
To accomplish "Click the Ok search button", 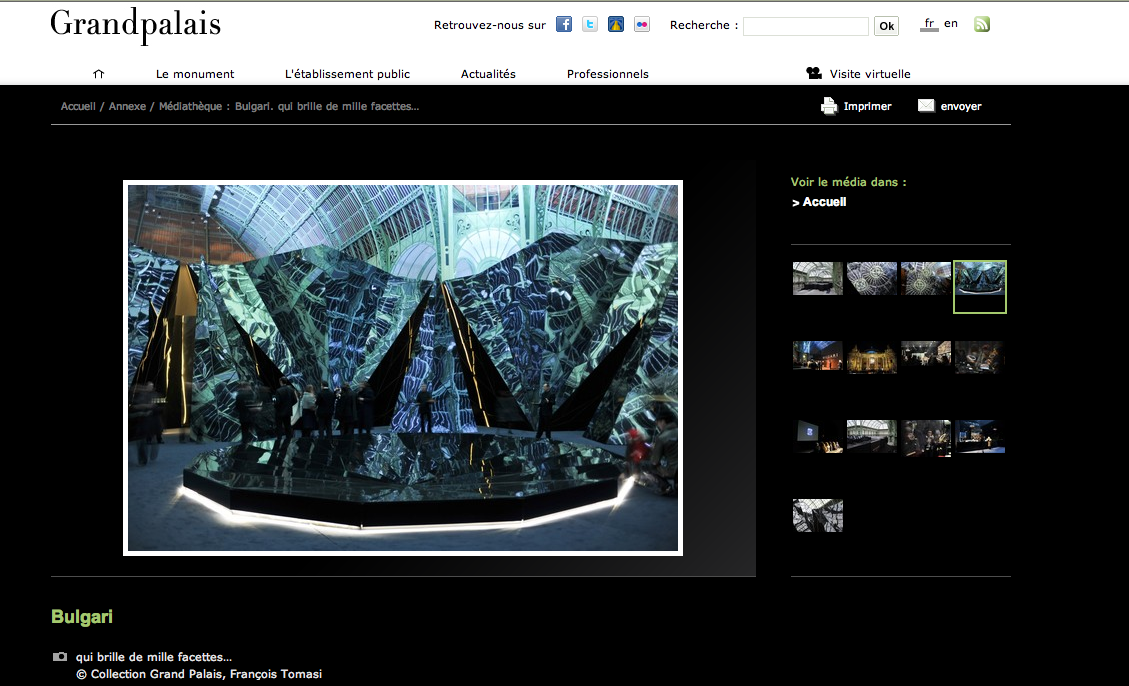I will [886, 26].
